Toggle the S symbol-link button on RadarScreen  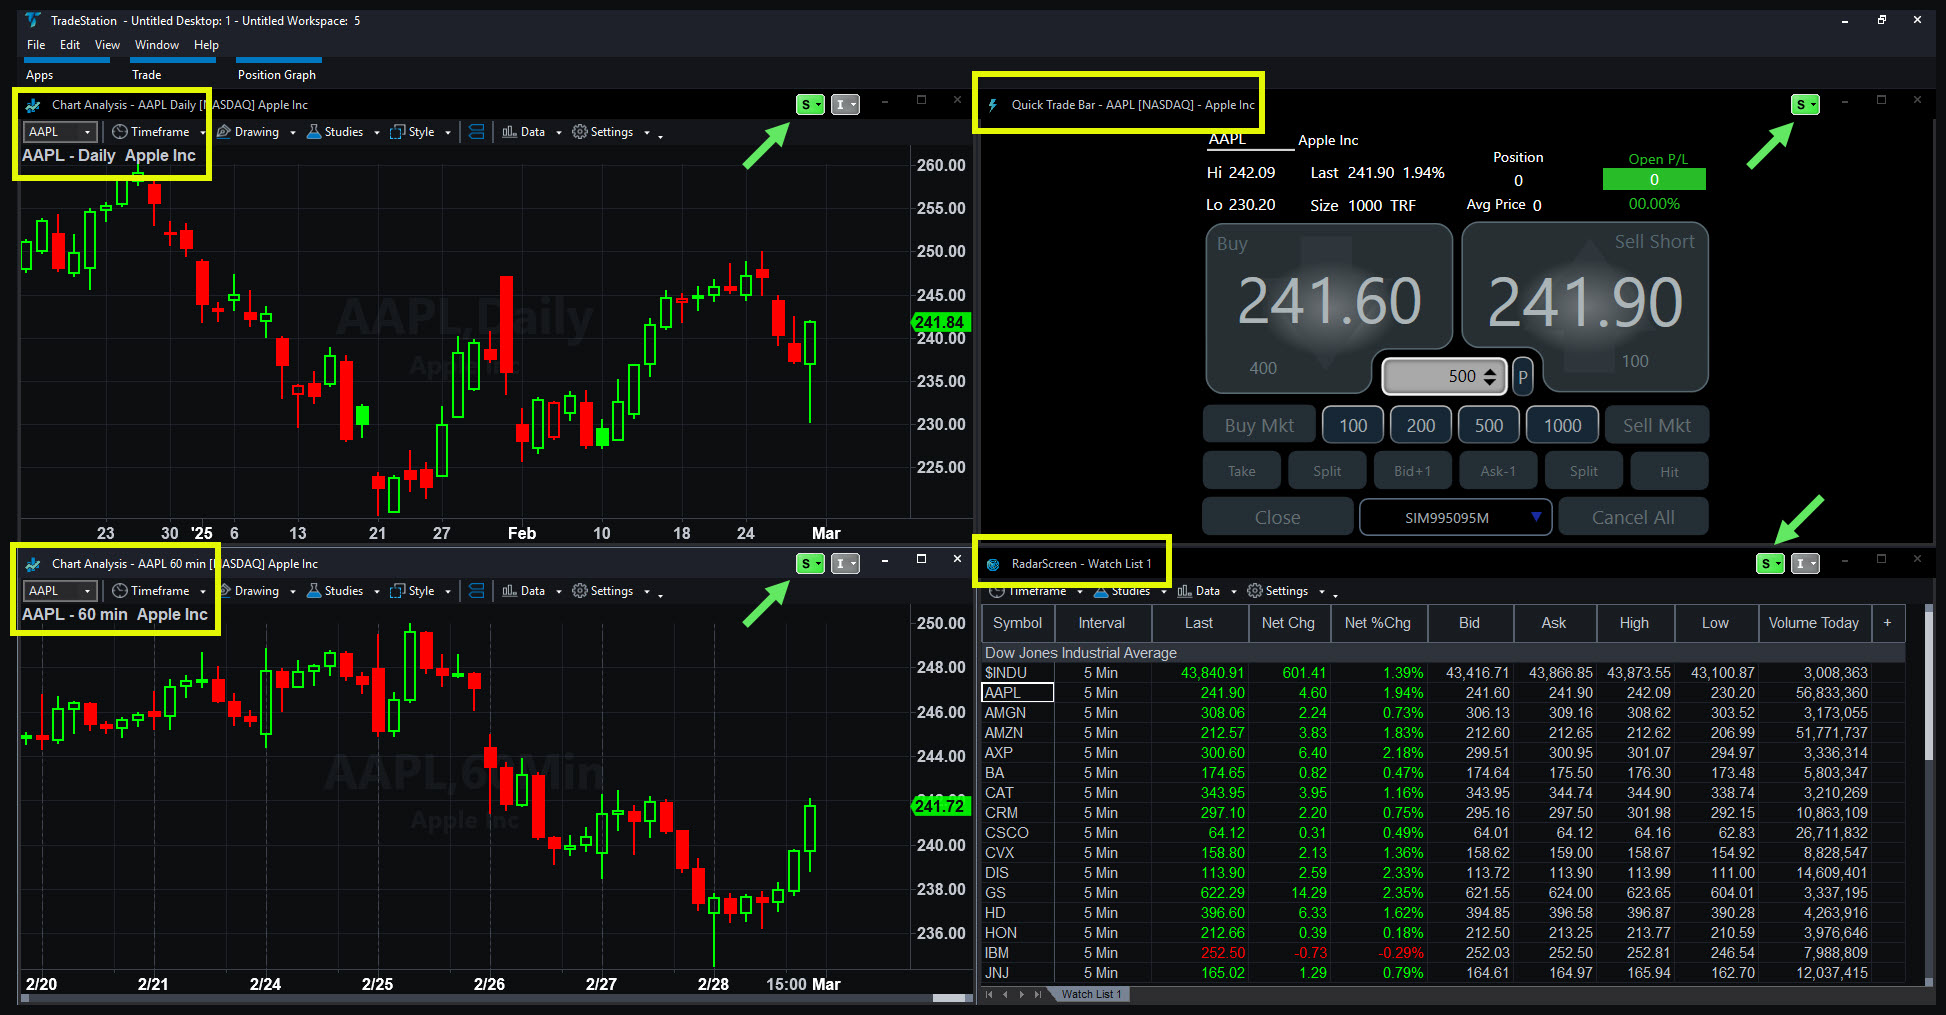[x=1767, y=563]
